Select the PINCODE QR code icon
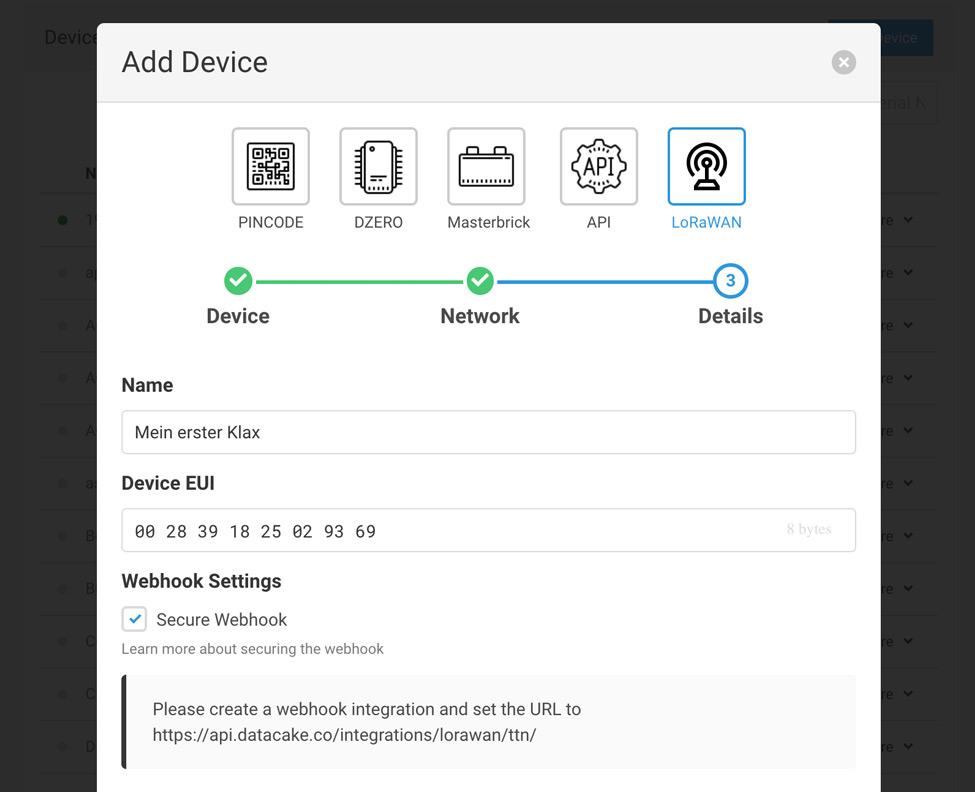The width and height of the screenshot is (975, 792). click(x=270, y=166)
